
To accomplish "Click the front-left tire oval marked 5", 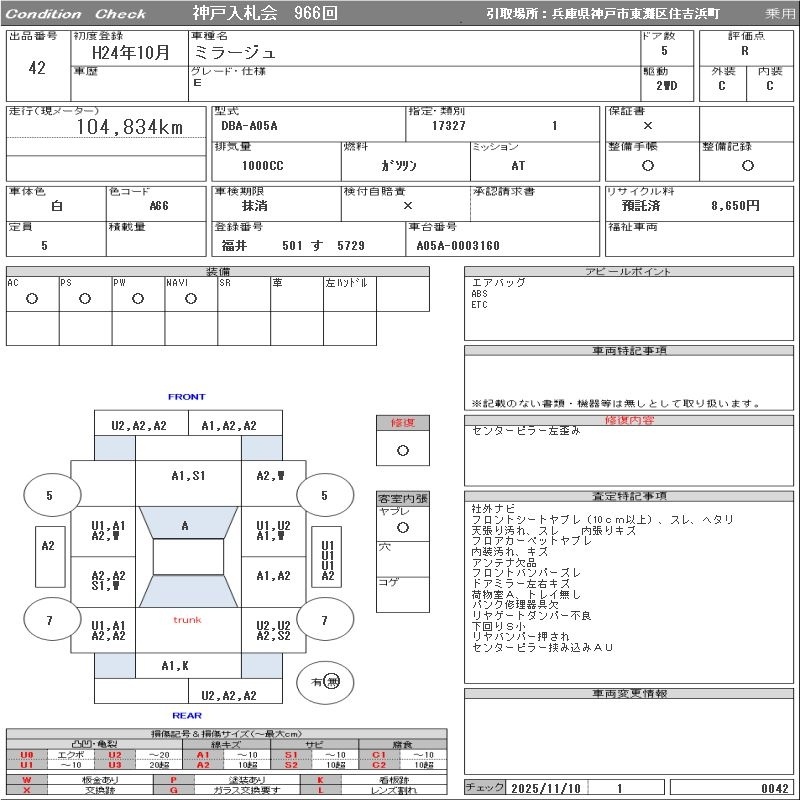I will (x=52, y=495).
